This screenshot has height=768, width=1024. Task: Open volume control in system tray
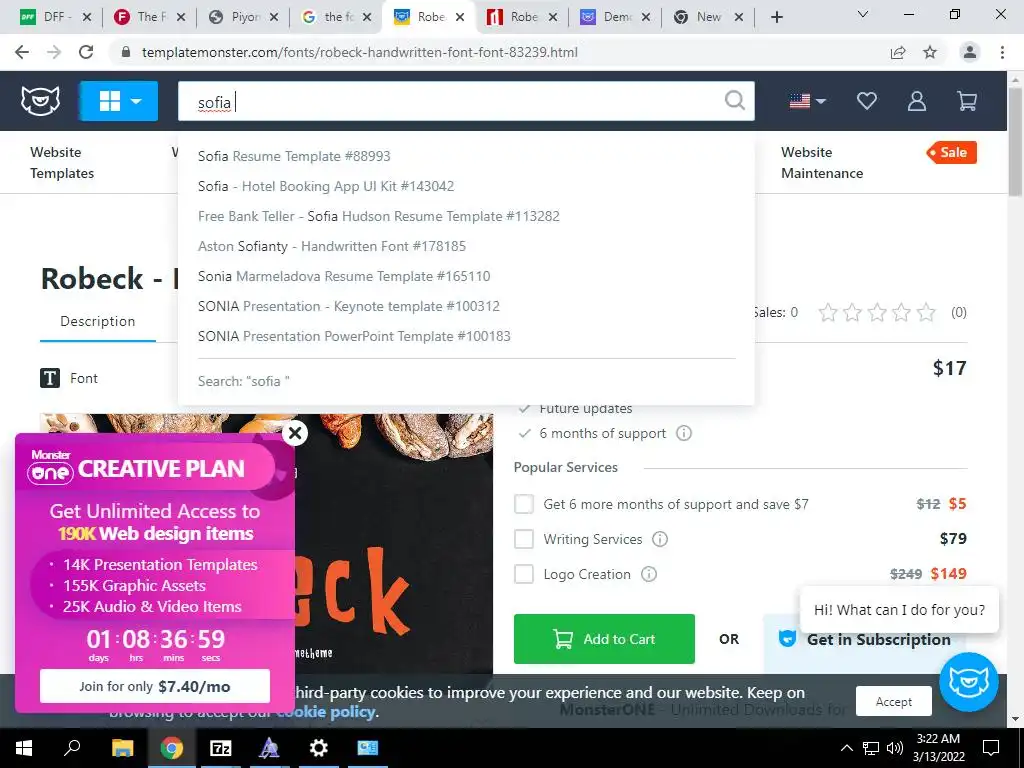pos(895,748)
